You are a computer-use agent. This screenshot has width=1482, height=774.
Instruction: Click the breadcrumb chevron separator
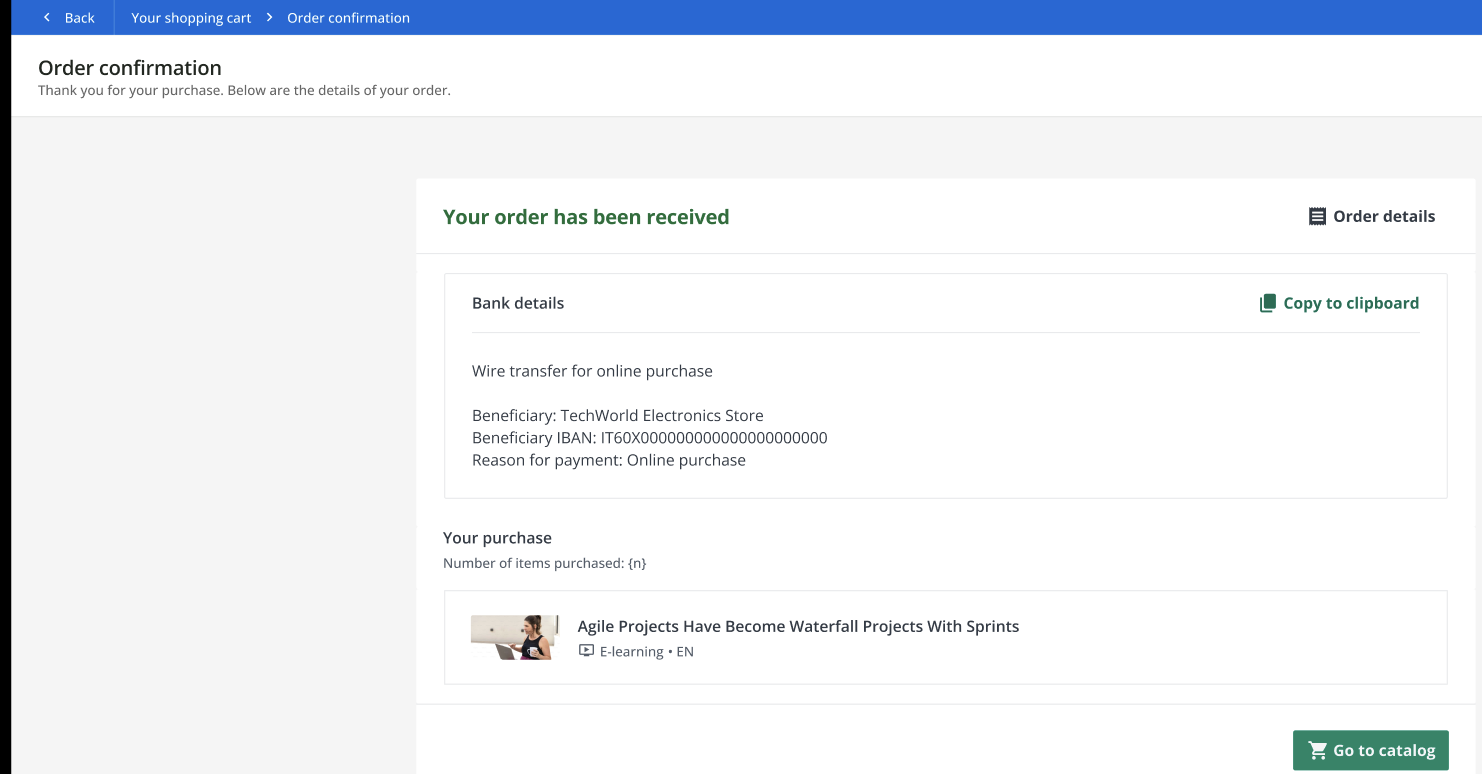coord(269,18)
